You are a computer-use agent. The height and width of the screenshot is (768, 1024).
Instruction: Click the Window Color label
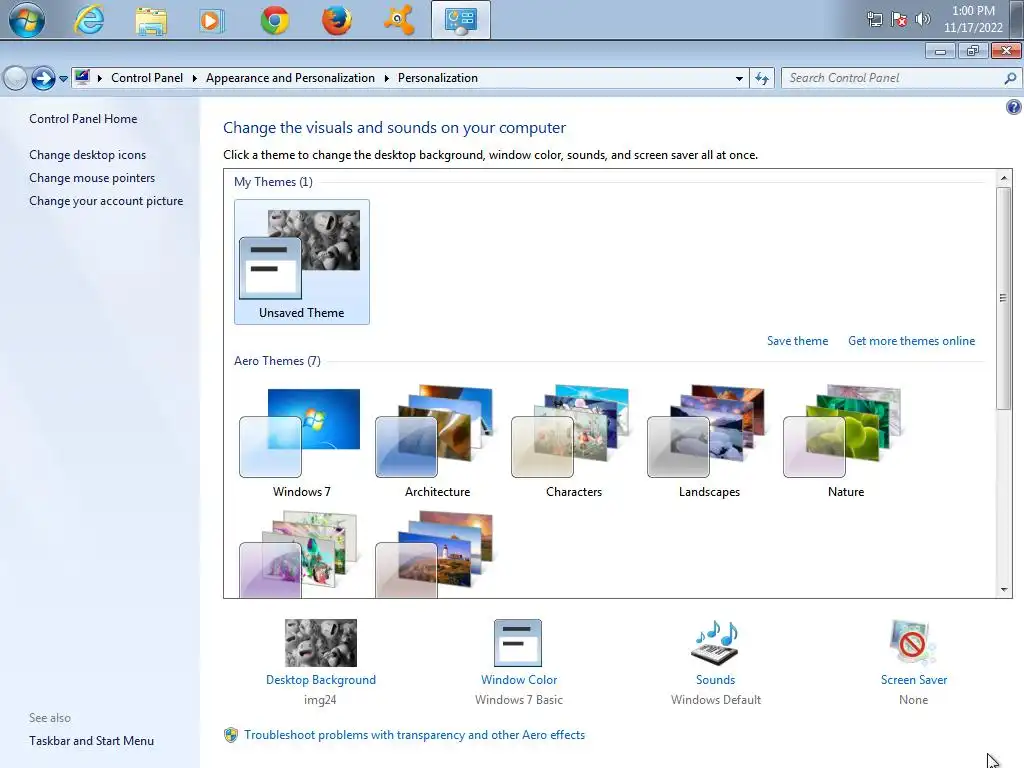click(519, 680)
